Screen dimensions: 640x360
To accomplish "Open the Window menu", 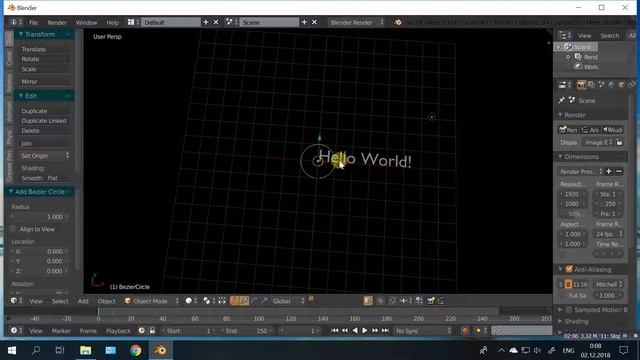I will click(x=87, y=22).
